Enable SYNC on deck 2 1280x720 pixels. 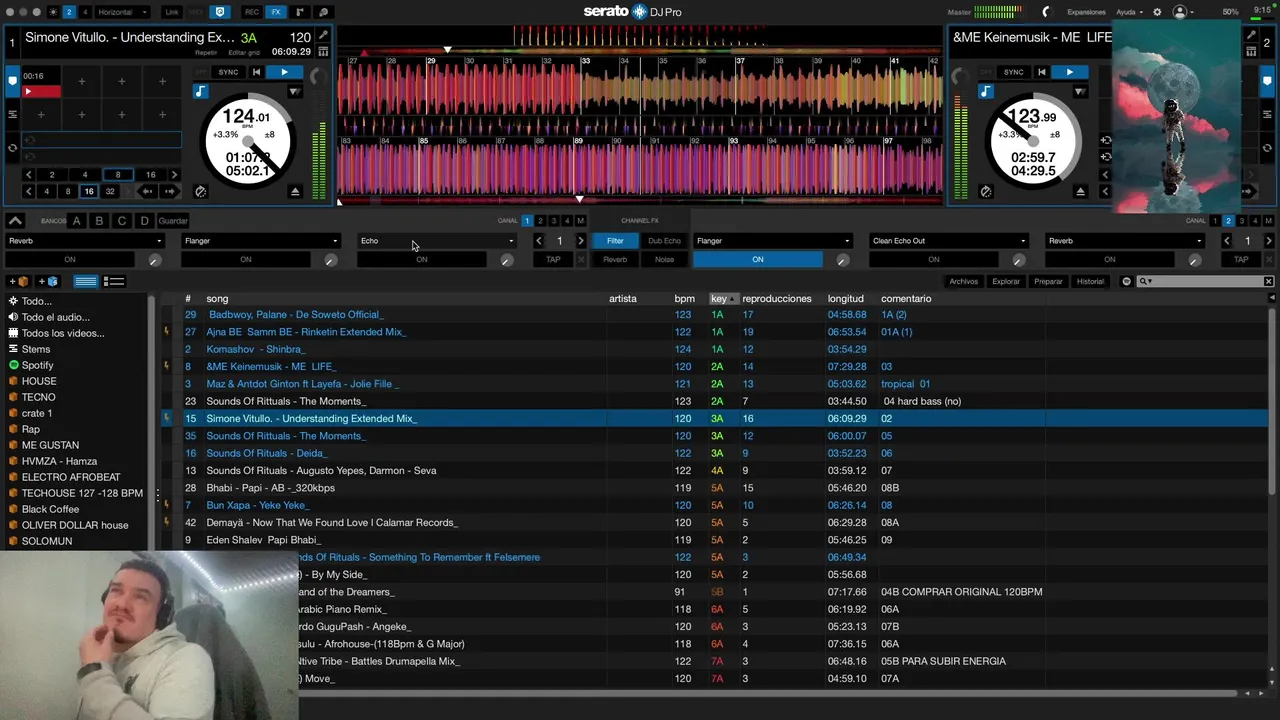pos(1013,72)
